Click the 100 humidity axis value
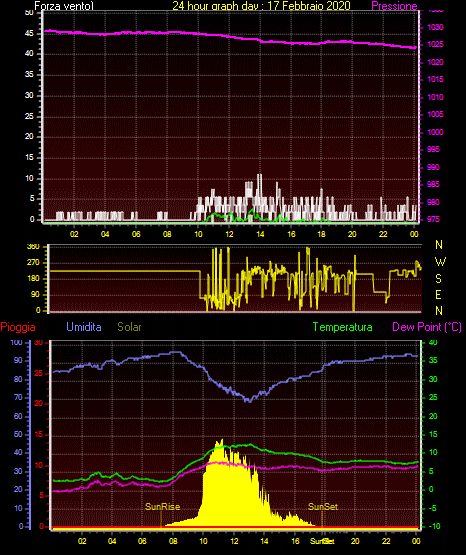Viewport: 466px width, 555px height. click(17, 342)
